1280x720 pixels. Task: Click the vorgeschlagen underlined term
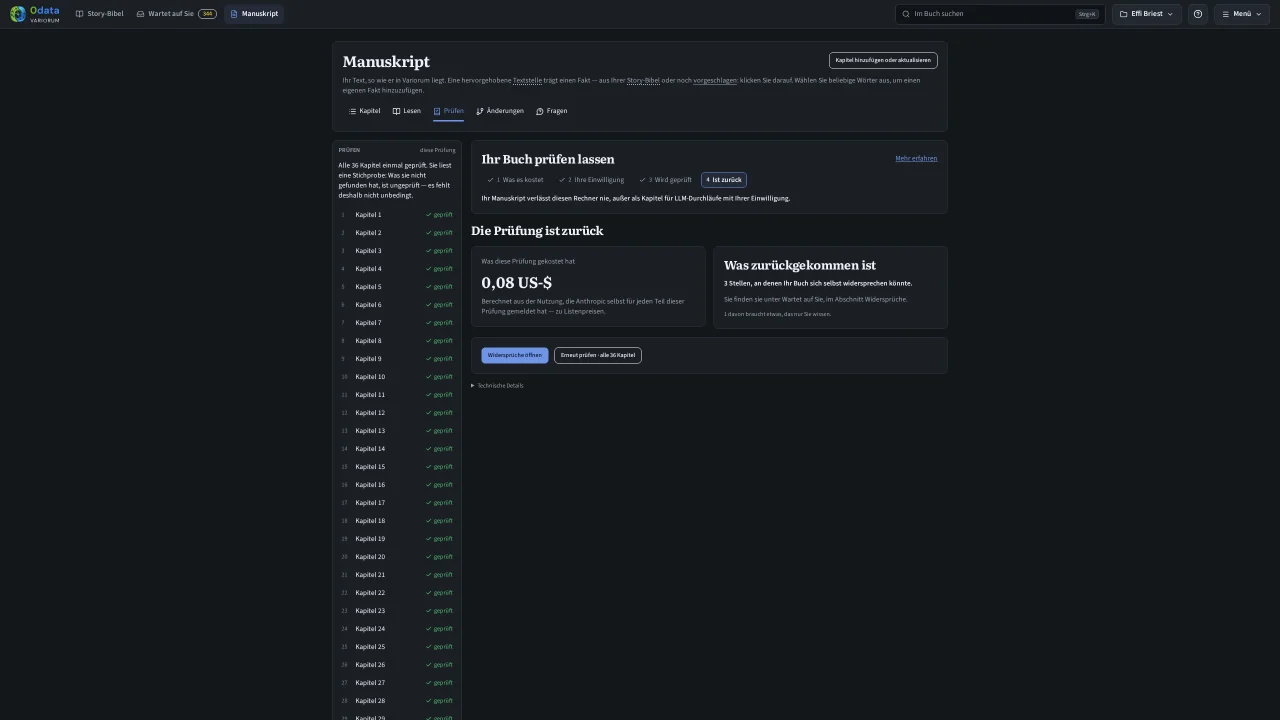tap(715, 80)
